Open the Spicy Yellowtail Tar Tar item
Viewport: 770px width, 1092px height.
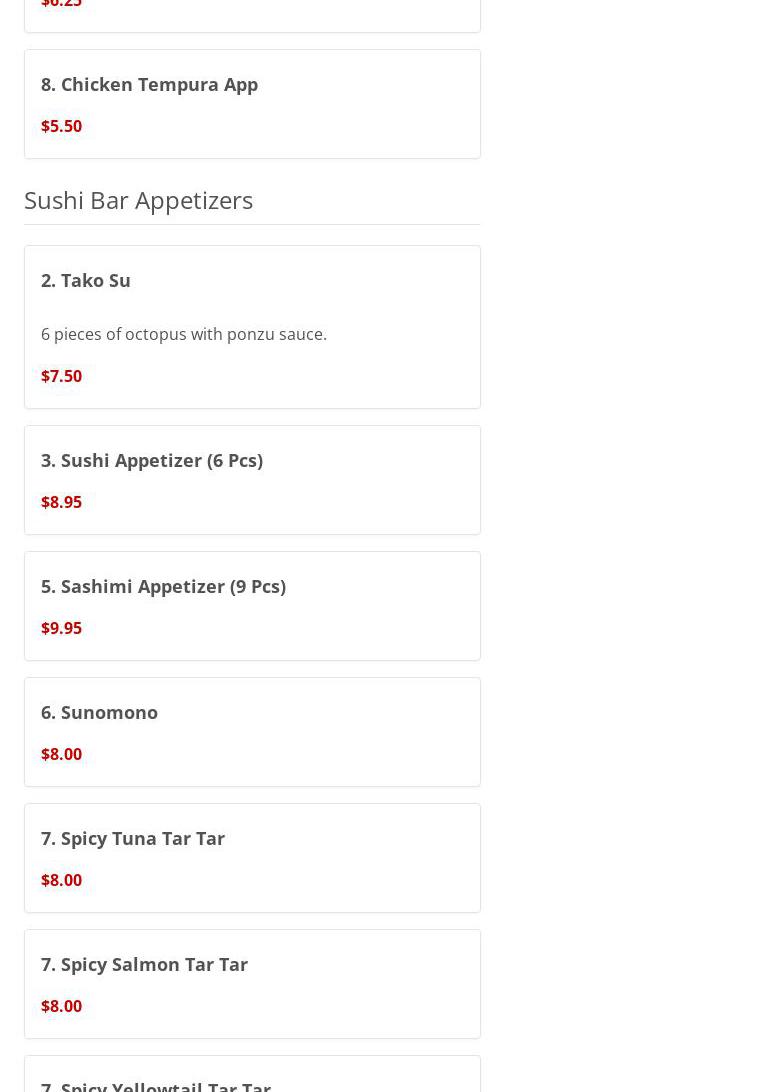click(156, 1084)
